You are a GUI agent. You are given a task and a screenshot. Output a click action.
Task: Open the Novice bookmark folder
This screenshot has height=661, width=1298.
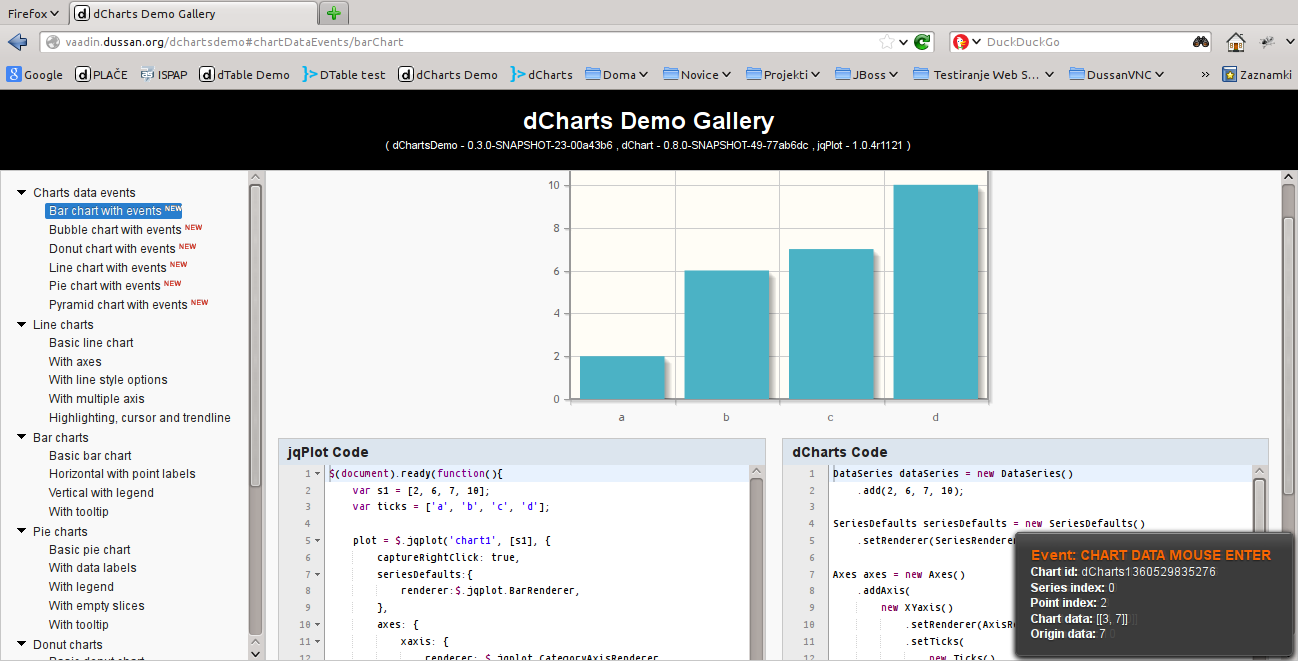point(696,74)
